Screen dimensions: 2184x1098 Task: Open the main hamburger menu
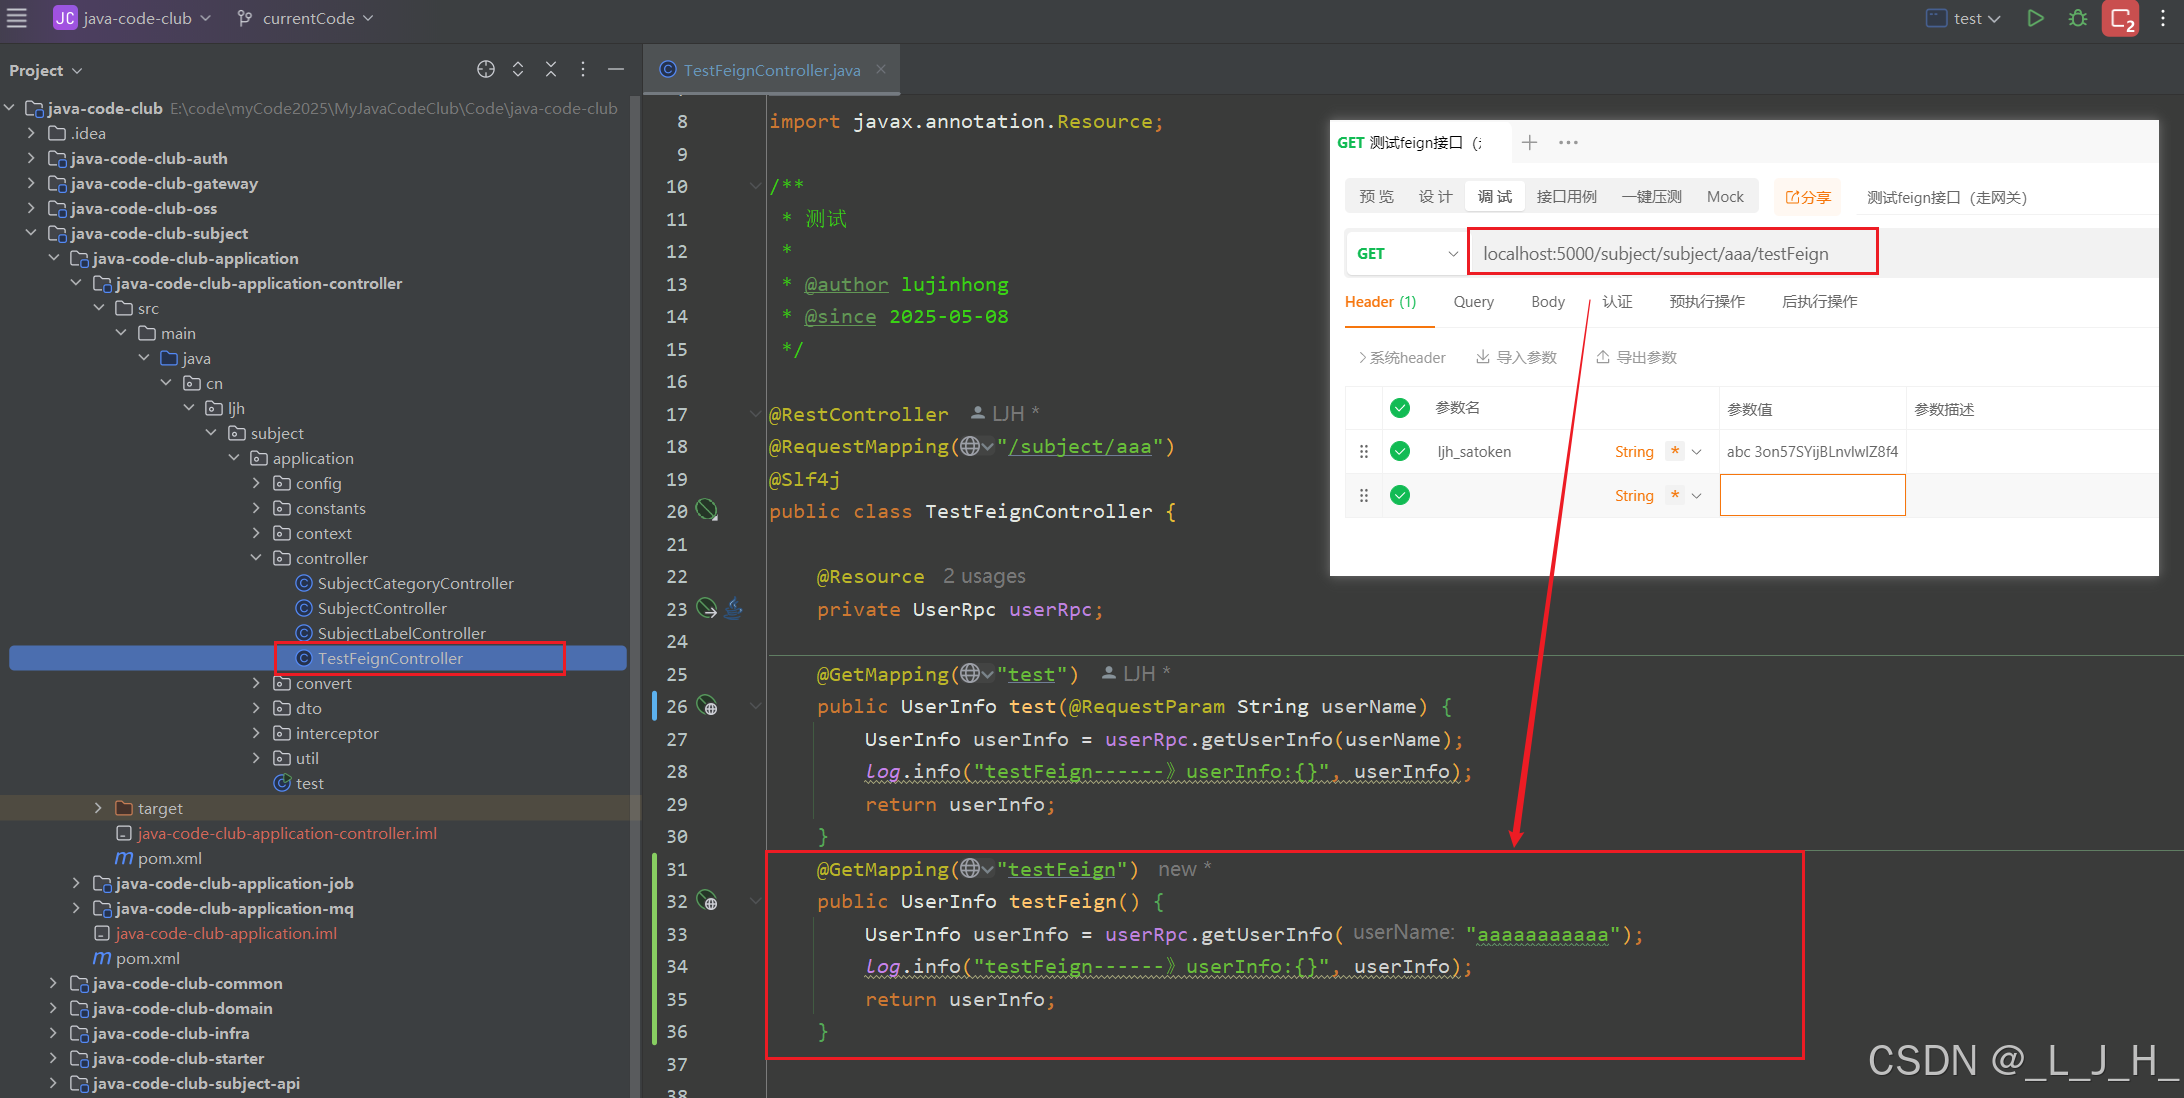coord(17,18)
